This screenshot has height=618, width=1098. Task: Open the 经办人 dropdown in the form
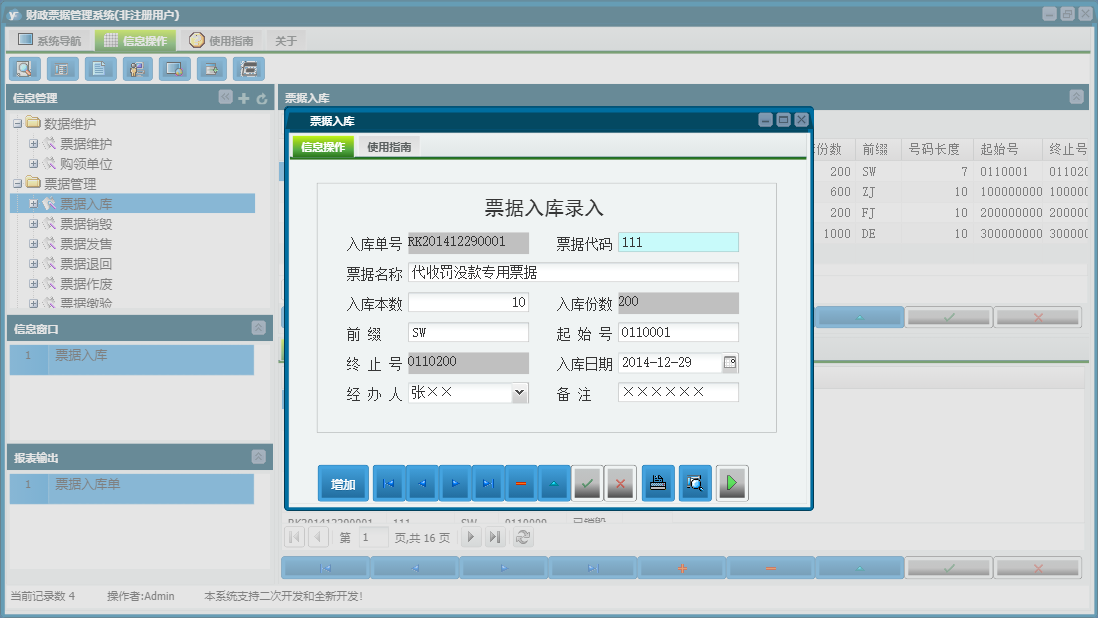[x=521, y=393]
